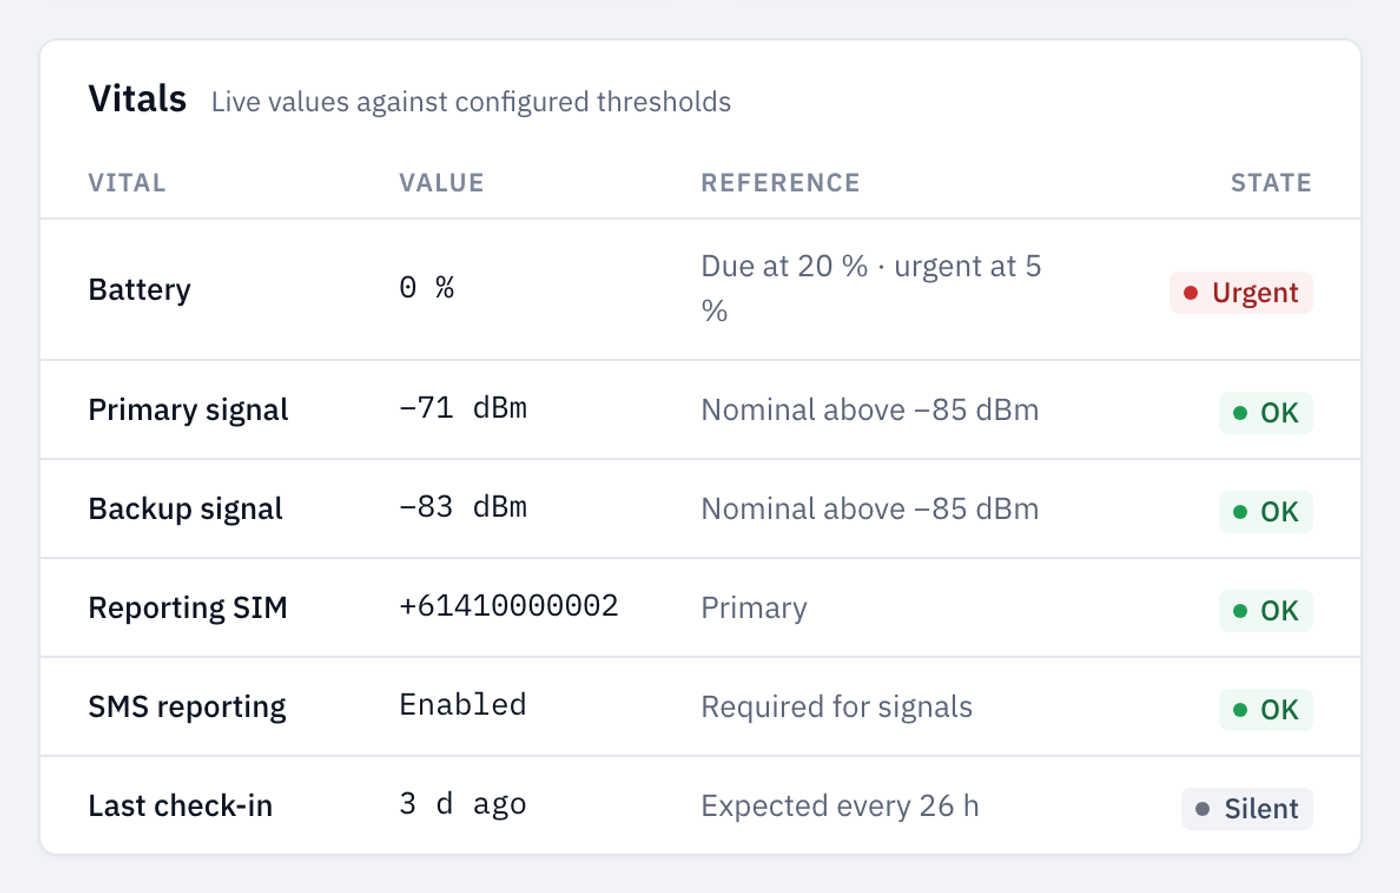Click the OK badge for SMS reporting
This screenshot has width=1400, height=893.
1266,709
